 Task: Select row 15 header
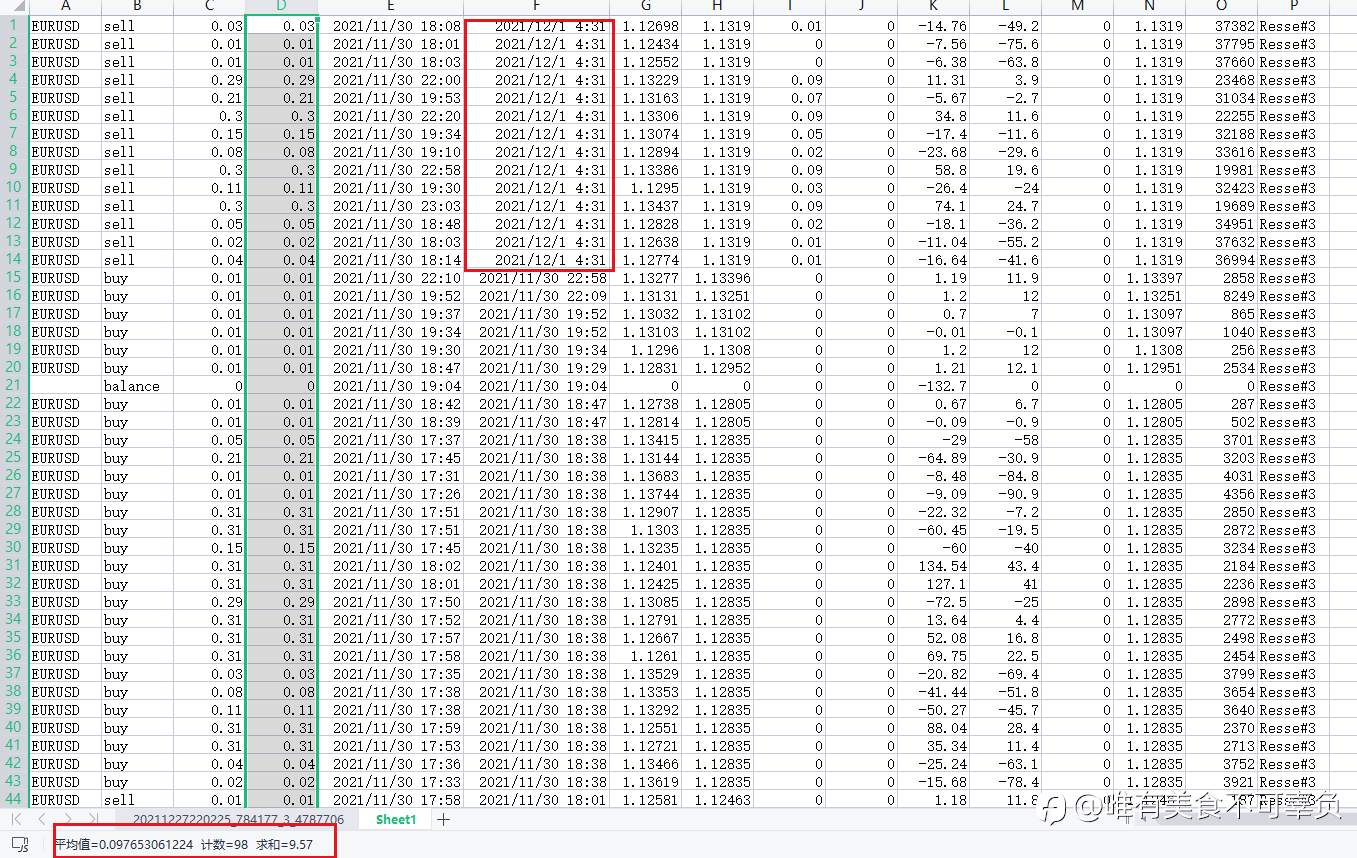coord(14,278)
